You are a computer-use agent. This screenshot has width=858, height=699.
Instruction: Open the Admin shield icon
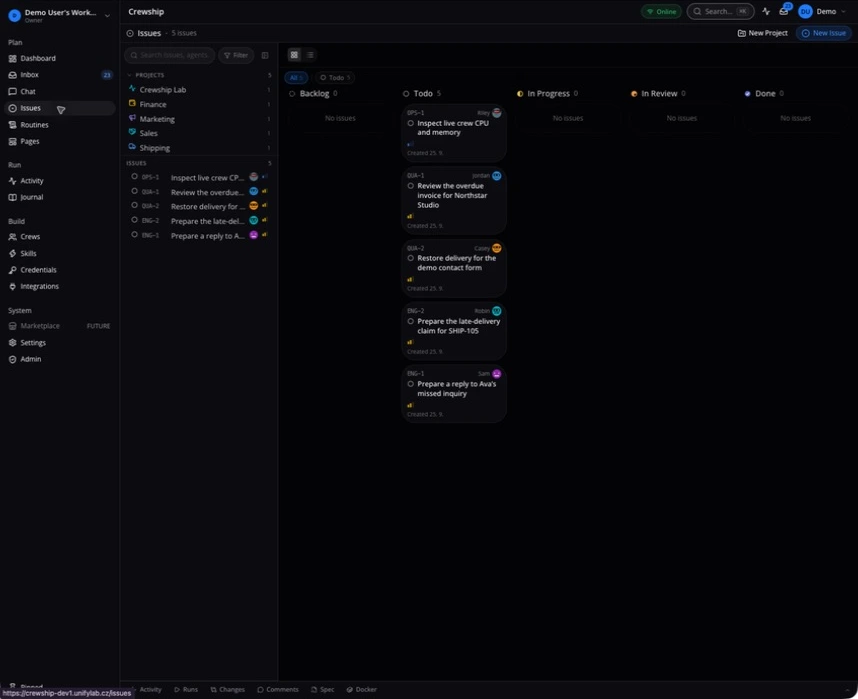12,359
